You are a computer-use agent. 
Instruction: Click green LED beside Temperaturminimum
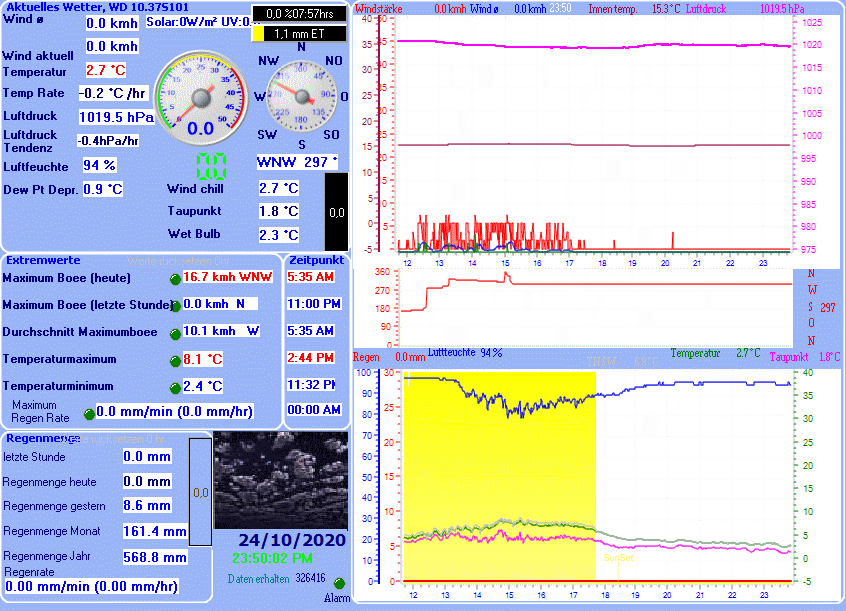click(x=175, y=387)
